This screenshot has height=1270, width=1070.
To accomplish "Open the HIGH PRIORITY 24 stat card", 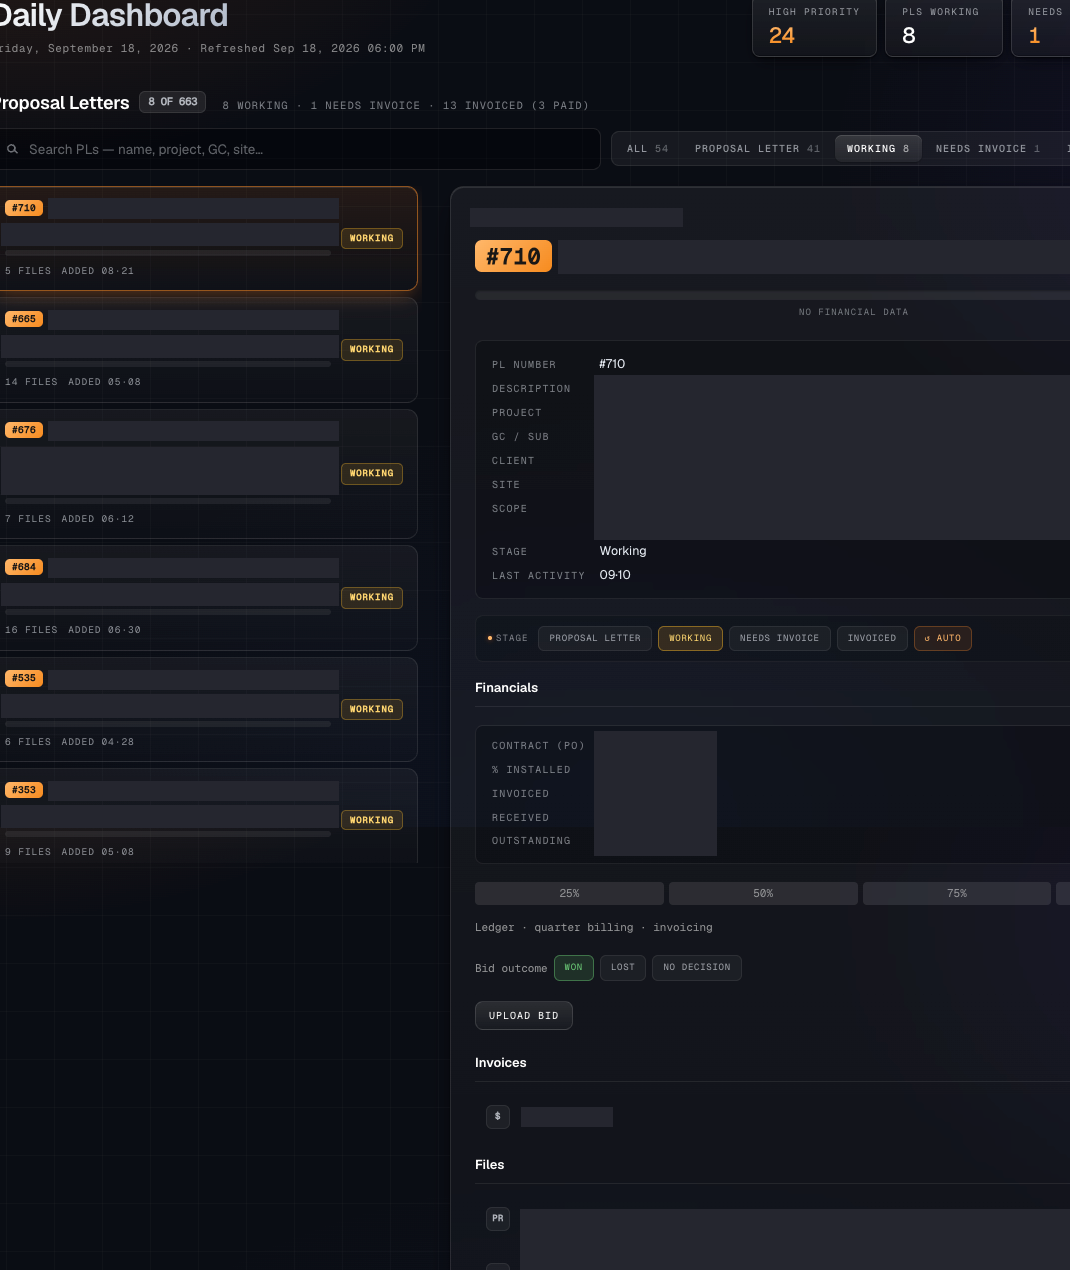I will point(814,27).
